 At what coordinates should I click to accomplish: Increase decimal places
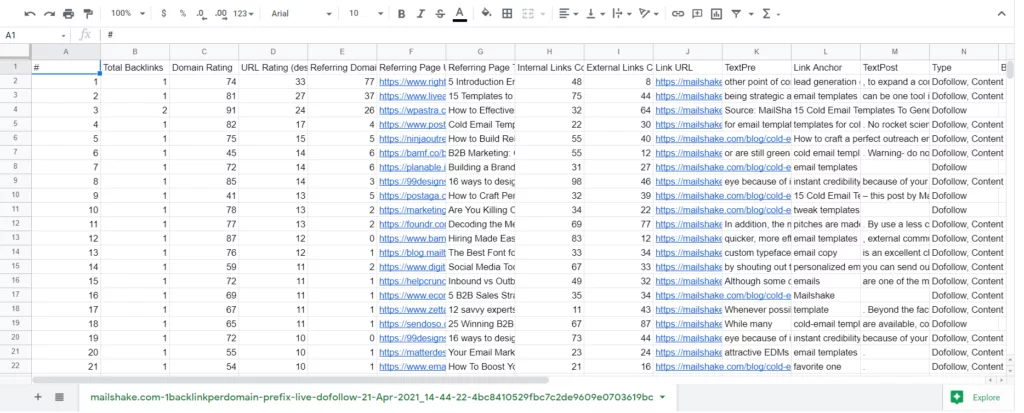(221, 14)
